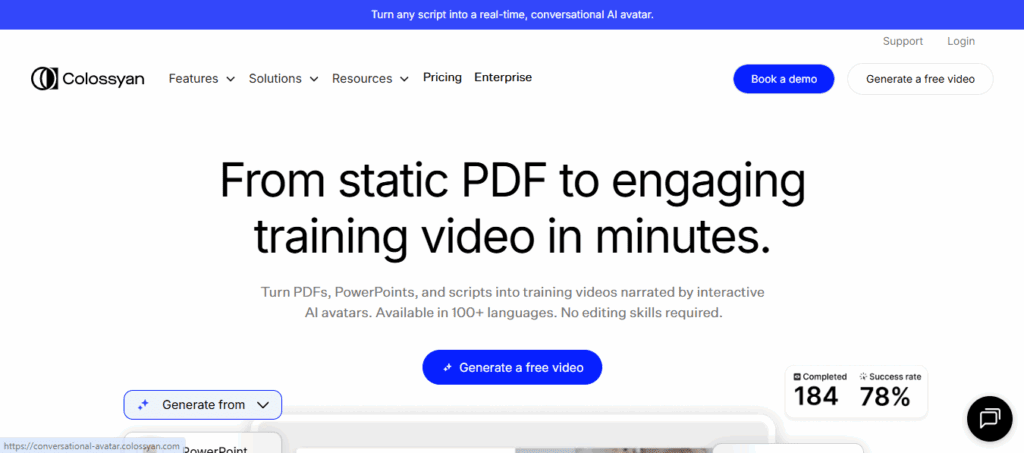Viewport: 1024px width, 453px height.
Task: Open the Pricing page
Action: tap(442, 78)
